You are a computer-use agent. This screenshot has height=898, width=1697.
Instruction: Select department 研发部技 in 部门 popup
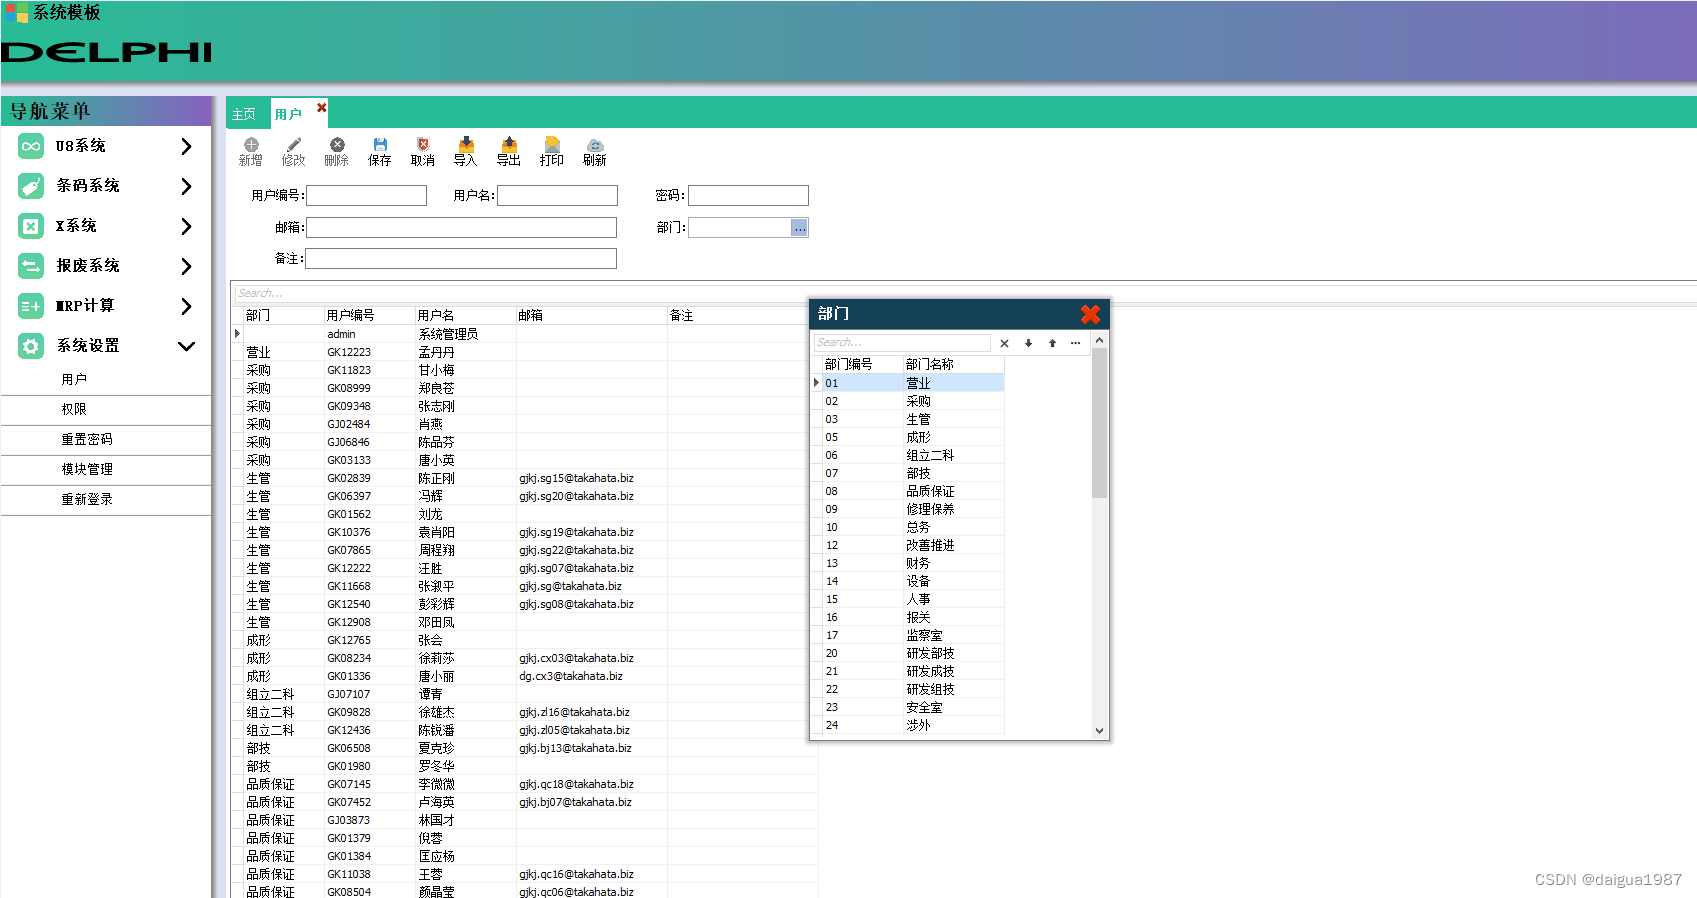913,653
